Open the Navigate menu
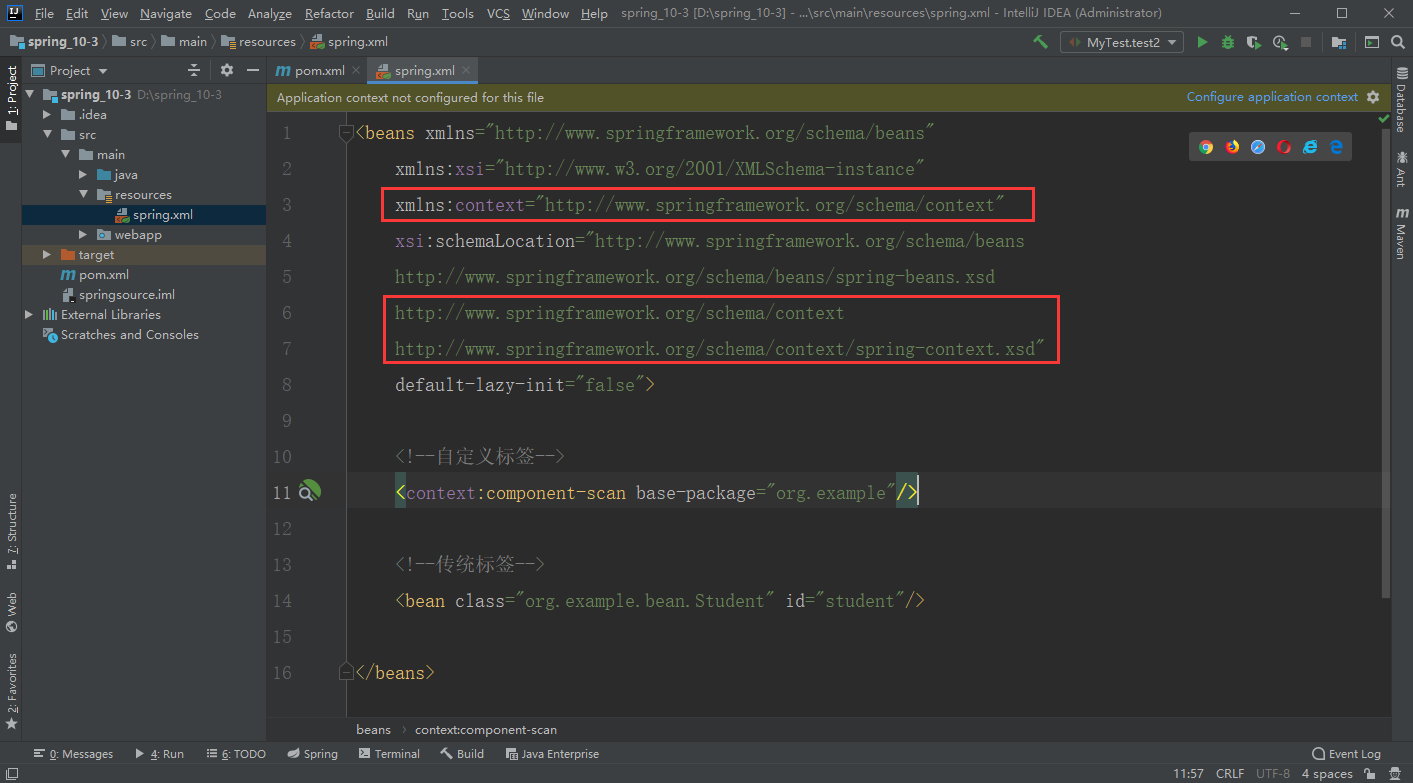Viewport: 1413px width, 783px height. (166, 13)
